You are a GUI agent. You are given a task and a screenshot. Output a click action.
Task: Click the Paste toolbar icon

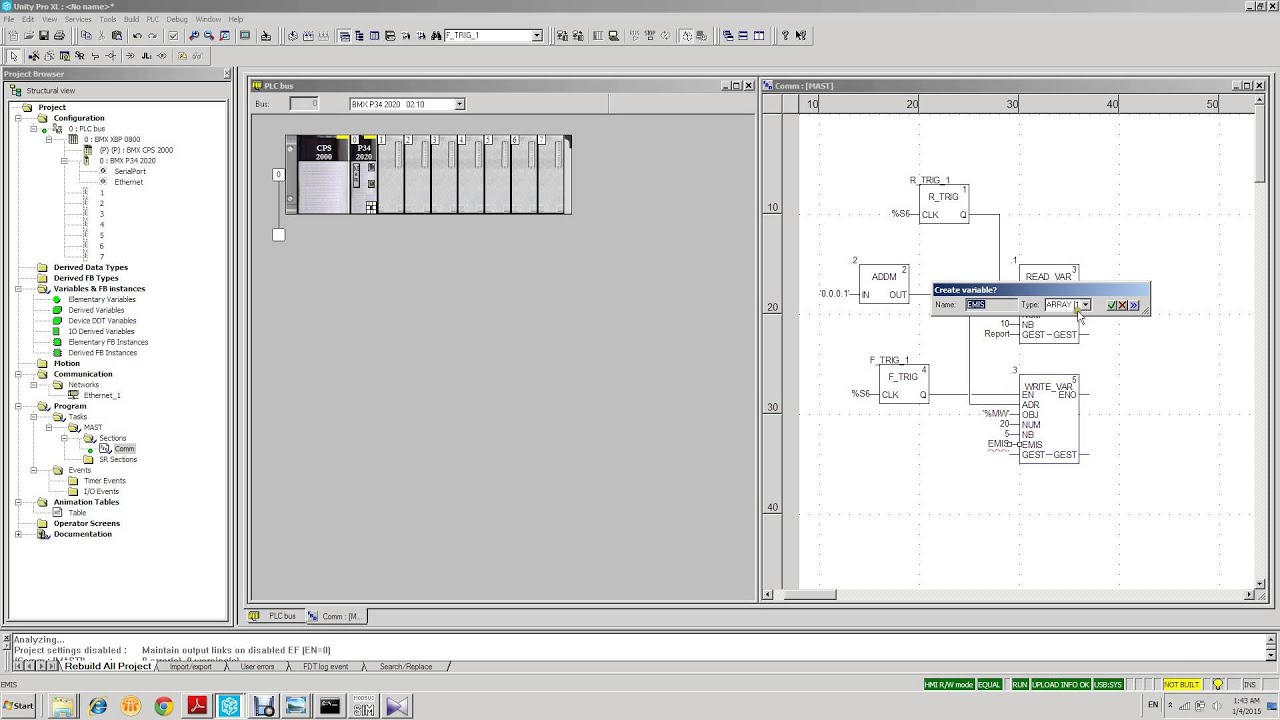point(117,36)
